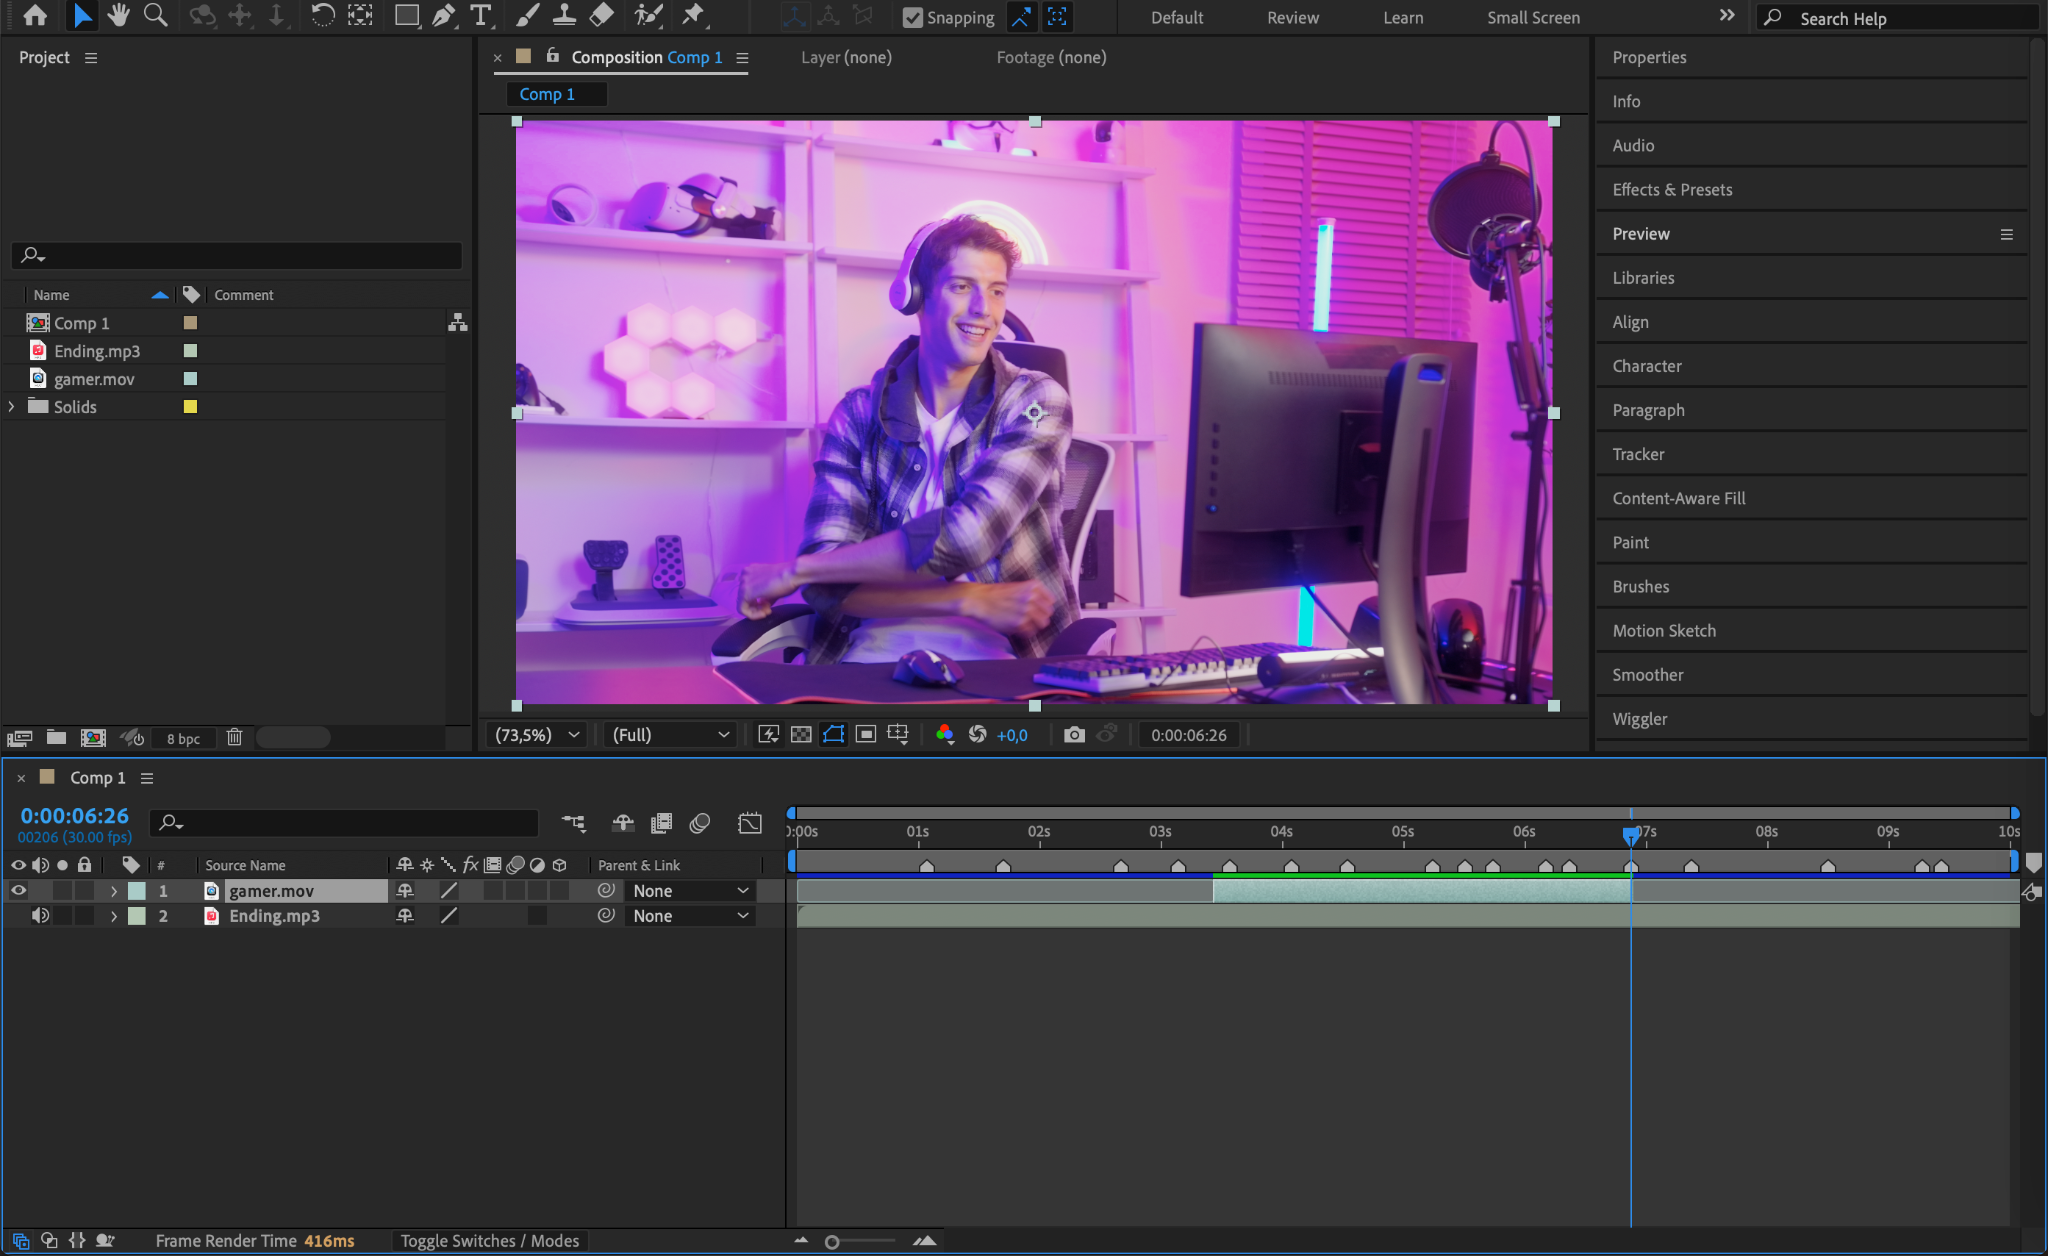Click Toggle Switches / Modes button
This screenshot has width=2048, height=1256.
489,1241
